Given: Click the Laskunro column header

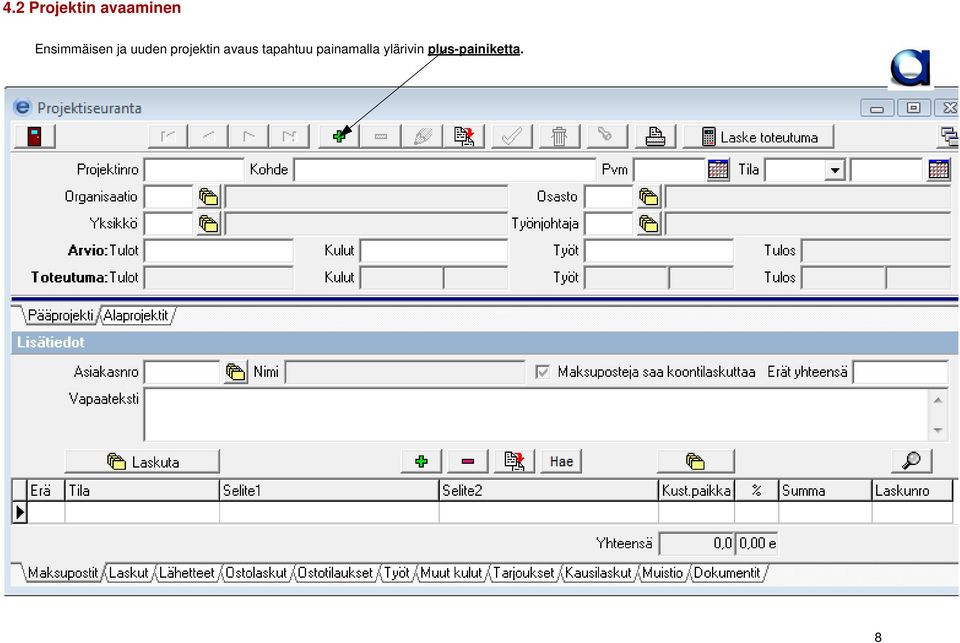Looking at the screenshot, I should click(912, 491).
